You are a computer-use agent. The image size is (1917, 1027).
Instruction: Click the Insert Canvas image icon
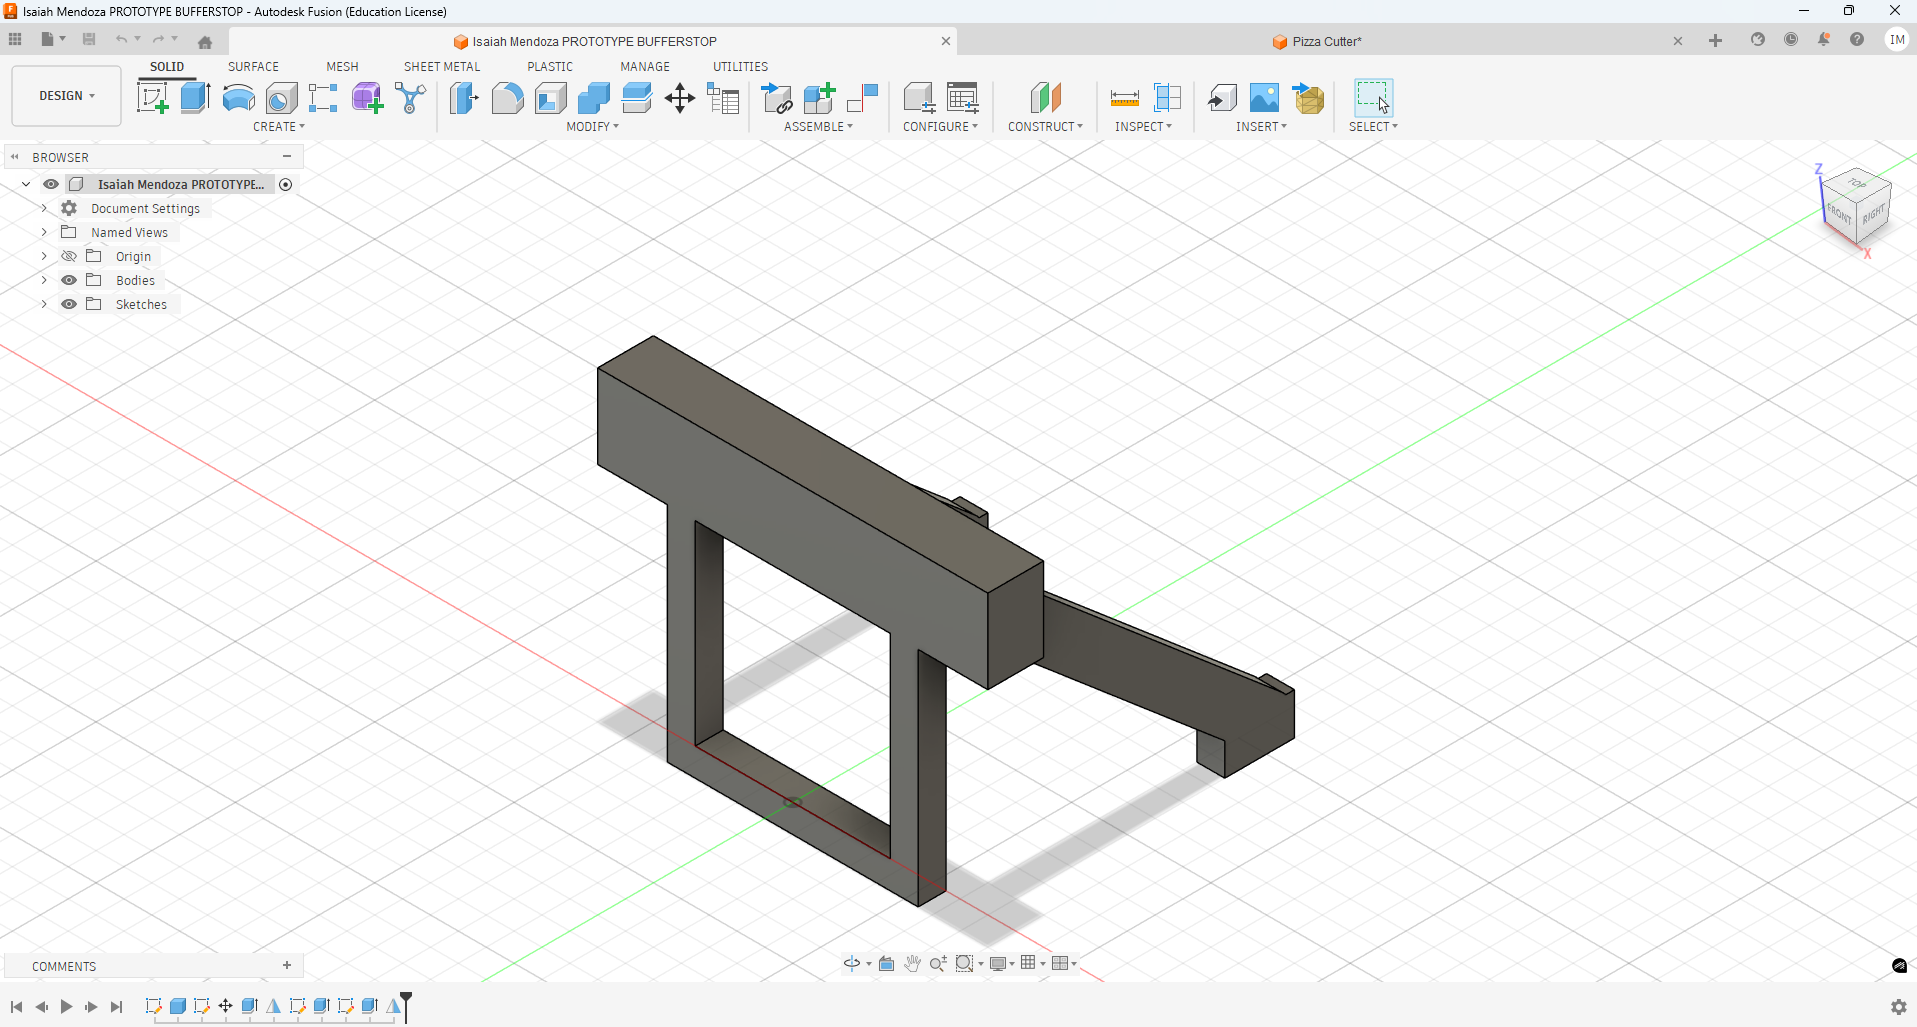1264,98
